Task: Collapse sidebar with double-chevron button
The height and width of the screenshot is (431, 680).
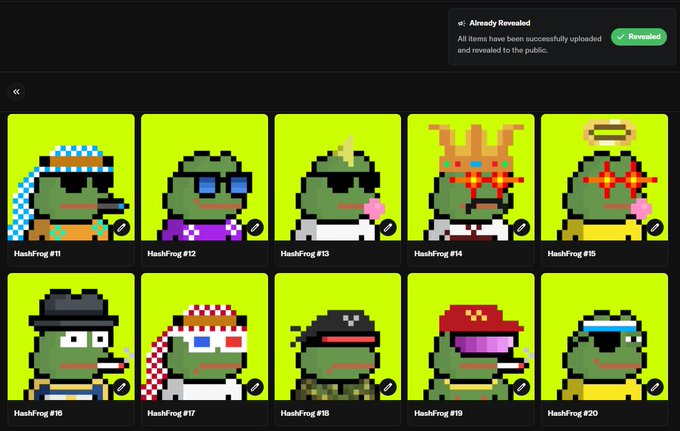Action: [x=16, y=92]
